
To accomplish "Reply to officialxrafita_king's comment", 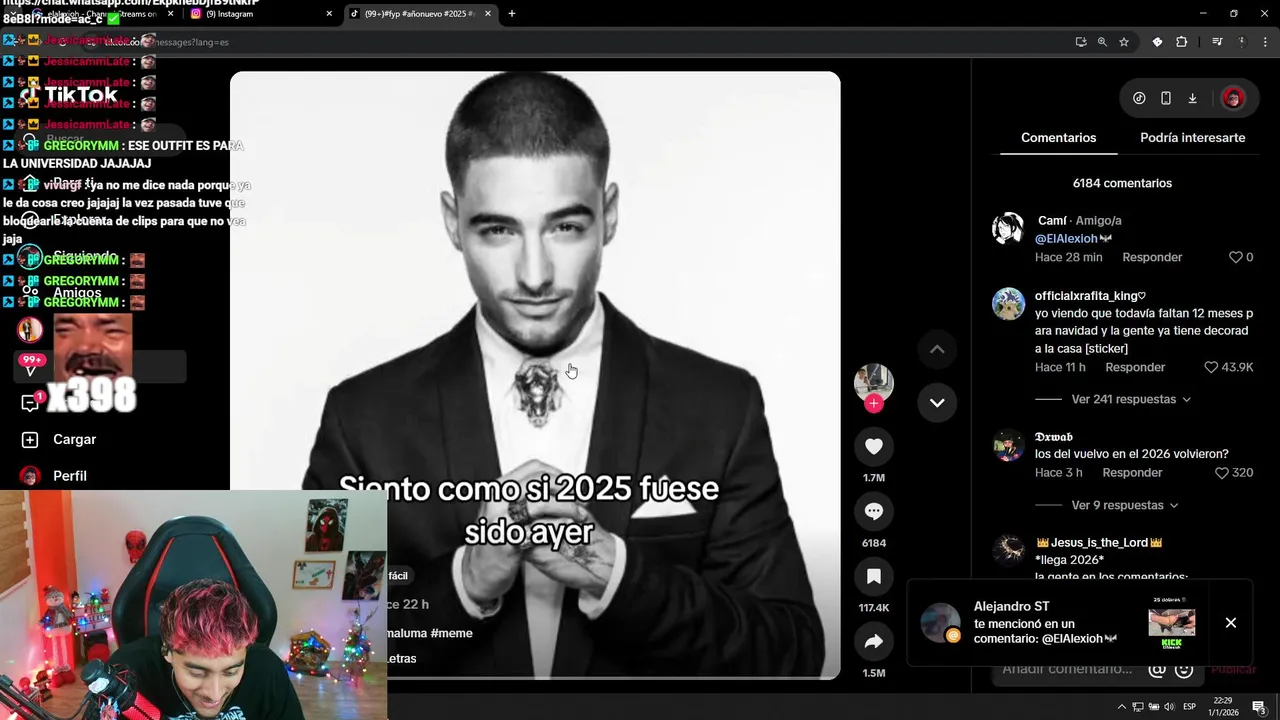I will [x=1135, y=367].
